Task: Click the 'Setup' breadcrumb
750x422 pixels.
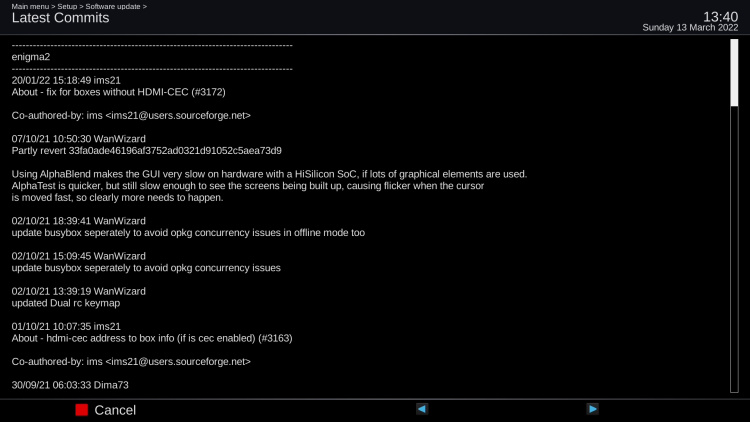Action: tap(67, 6)
